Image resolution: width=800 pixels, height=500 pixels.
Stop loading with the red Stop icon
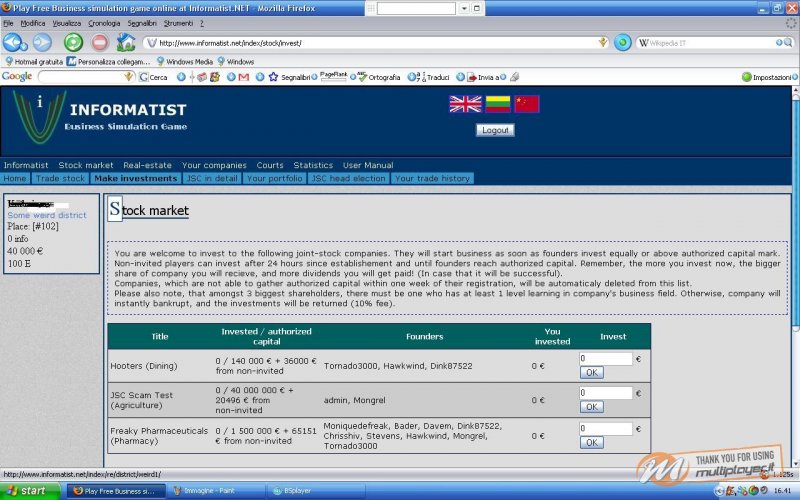pos(100,42)
